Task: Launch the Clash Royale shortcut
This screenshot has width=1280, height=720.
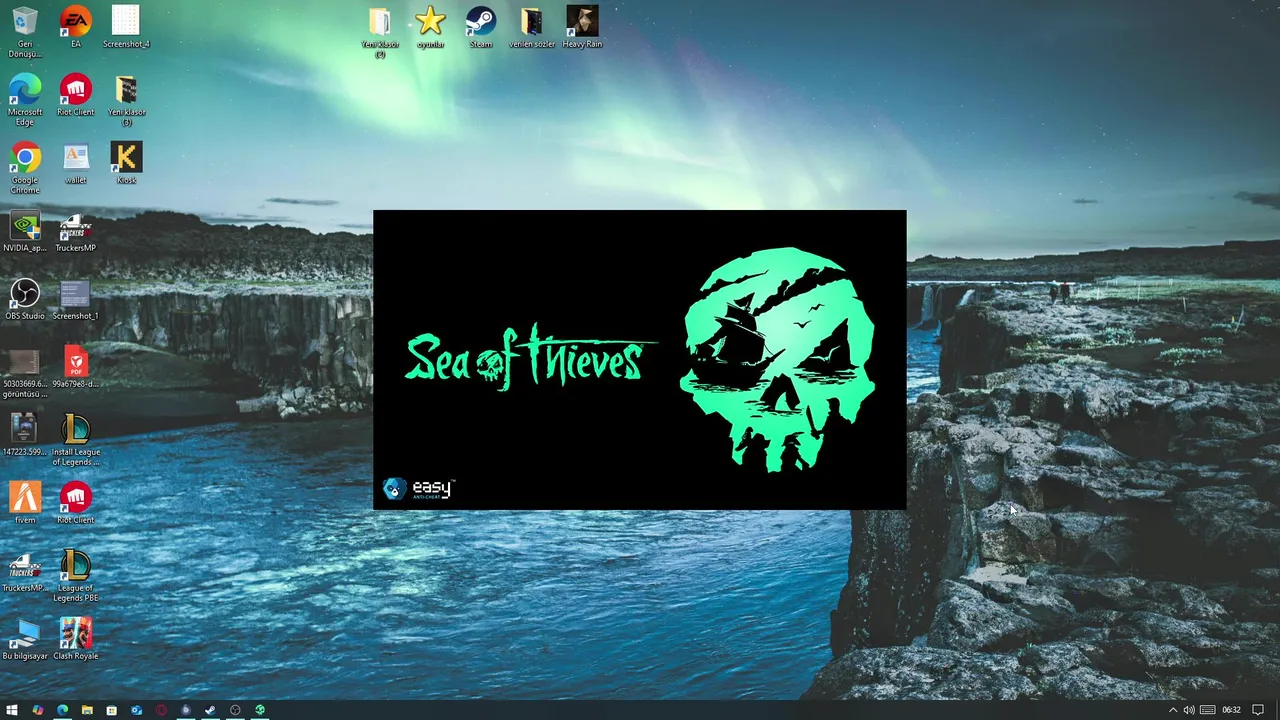Action: pyautogui.click(x=75, y=639)
